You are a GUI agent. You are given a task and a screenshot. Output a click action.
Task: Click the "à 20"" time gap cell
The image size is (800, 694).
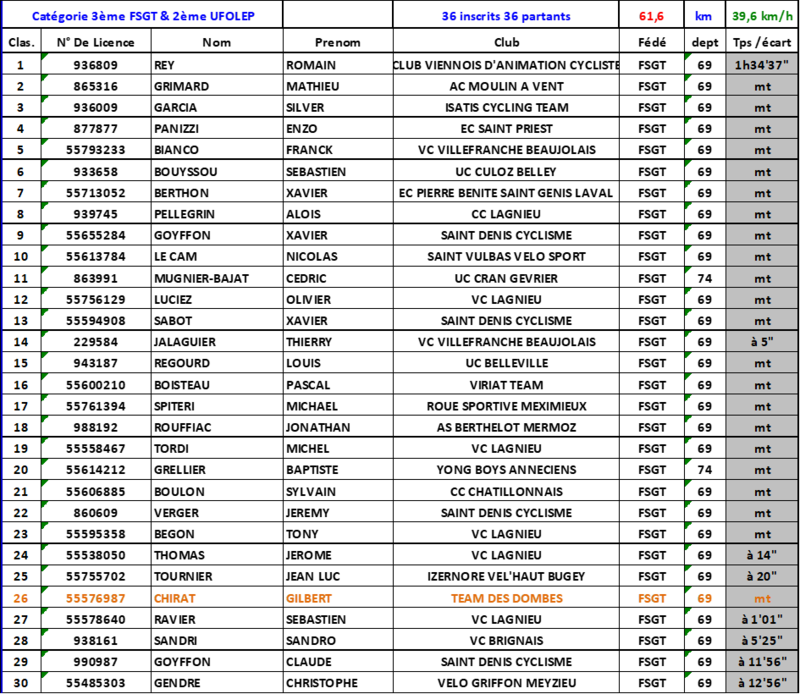point(762,576)
